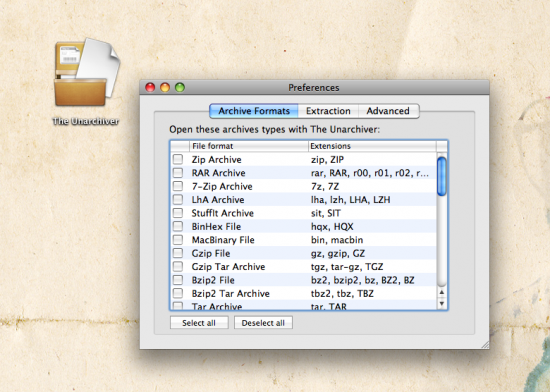Screen dimensions: 550x392
Task: Close the Preferences window with red button
Action: pos(150,87)
